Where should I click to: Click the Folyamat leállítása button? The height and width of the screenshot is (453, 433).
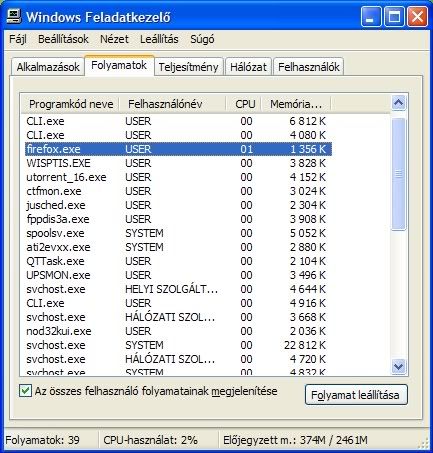356,395
